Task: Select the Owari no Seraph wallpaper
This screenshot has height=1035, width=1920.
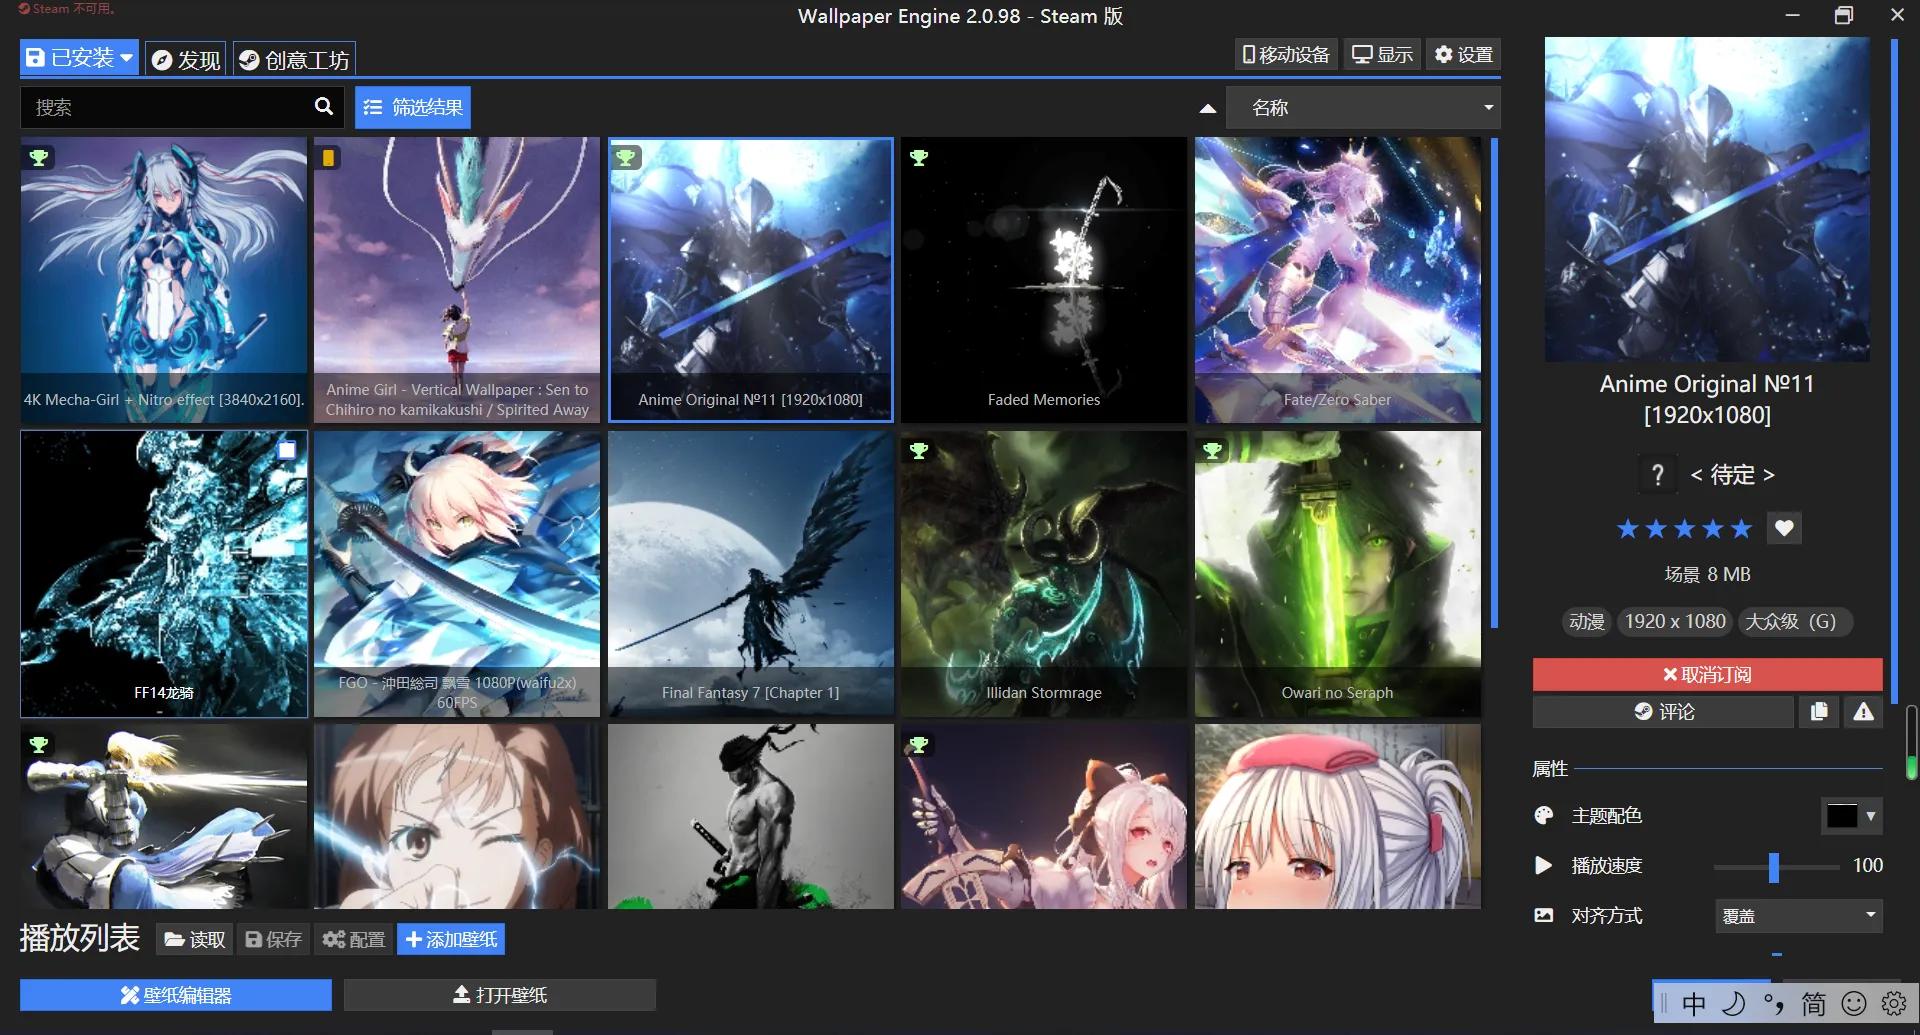Action: click(1338, 574)
